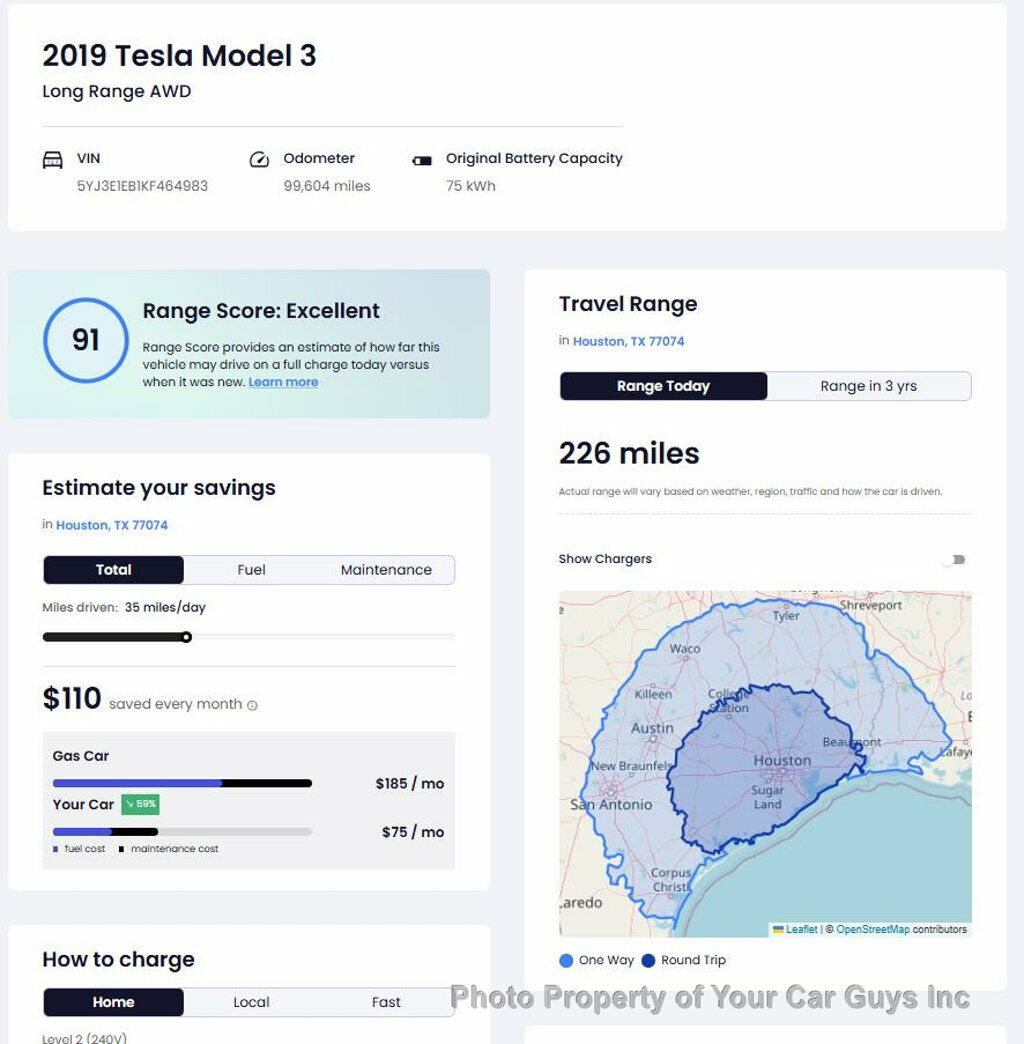Select the Local charging tab

251,1002
